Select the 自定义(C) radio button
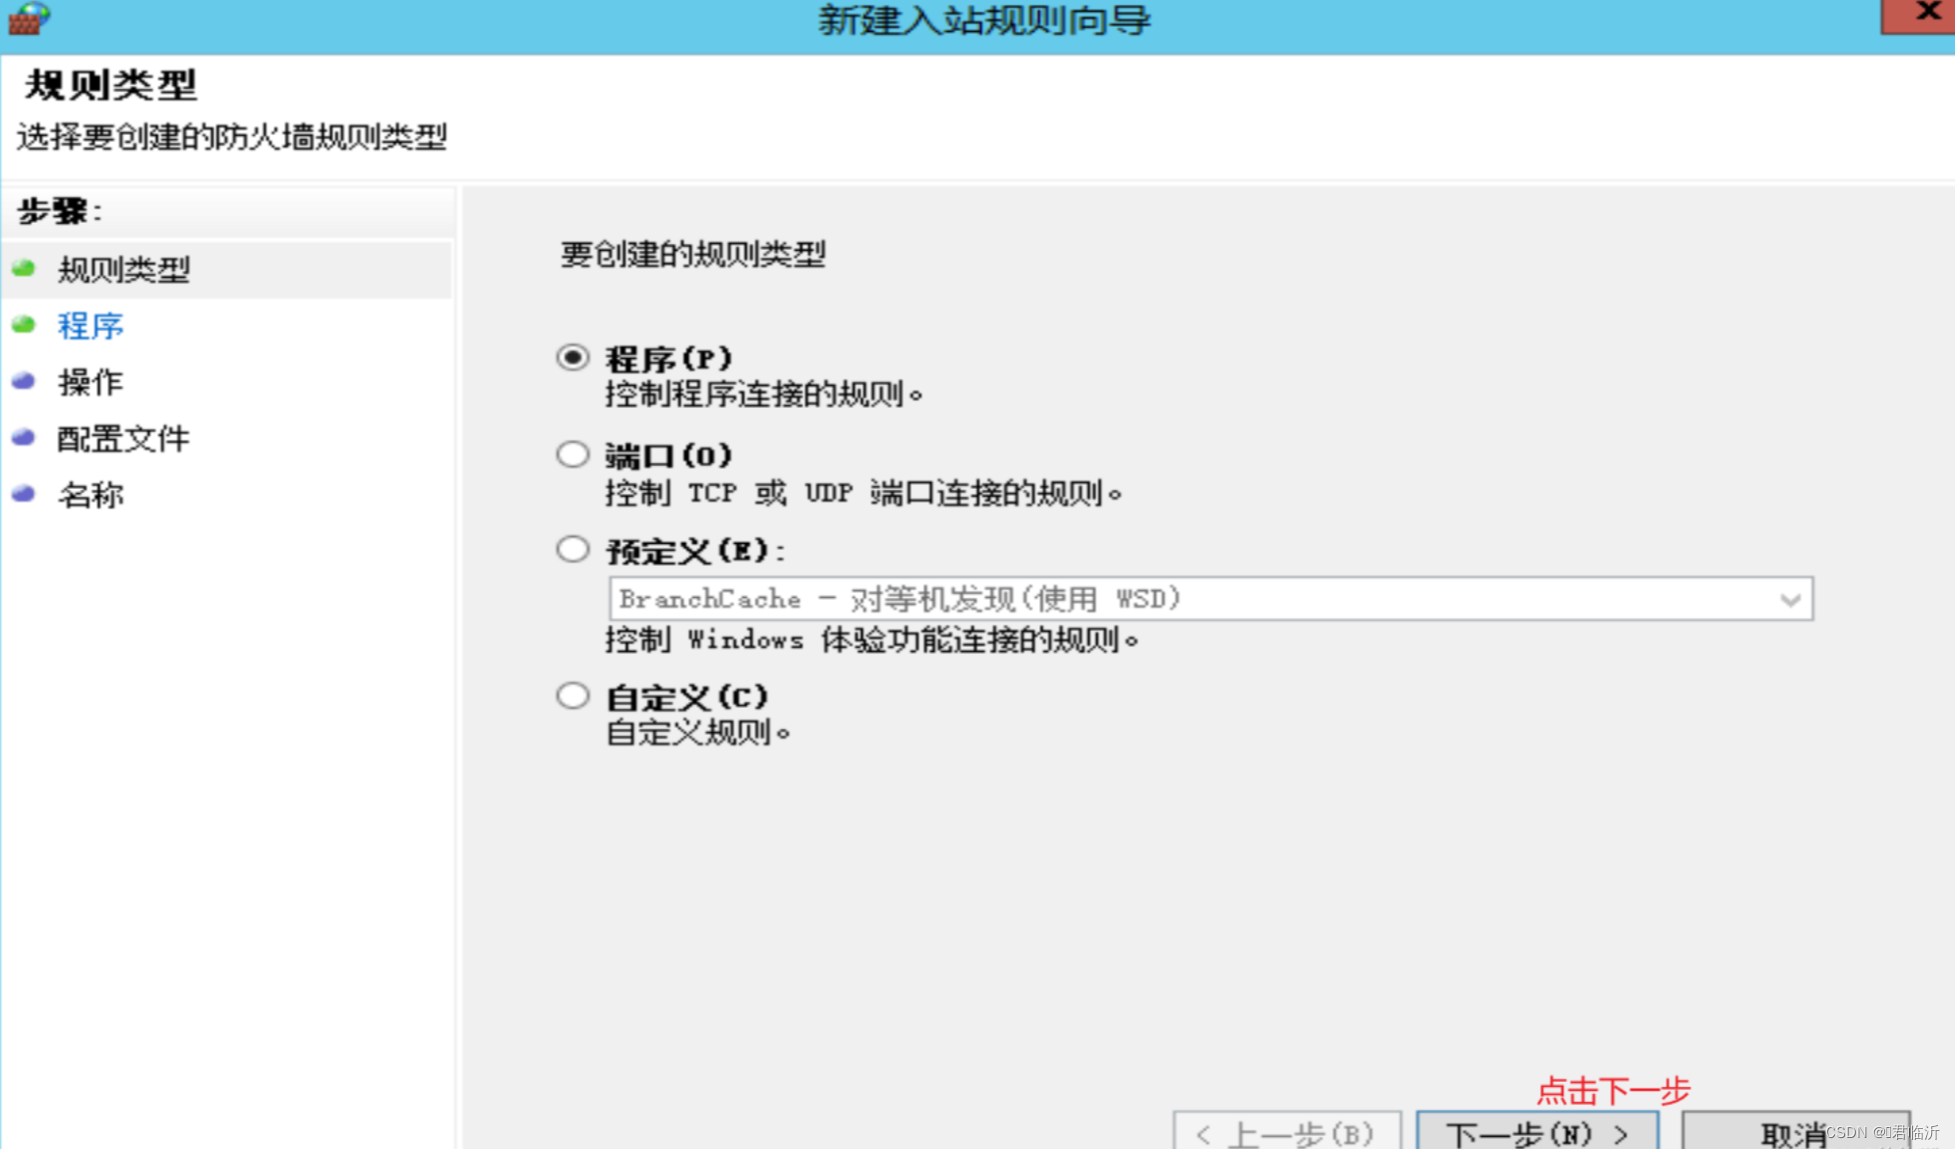 [573, 695]
